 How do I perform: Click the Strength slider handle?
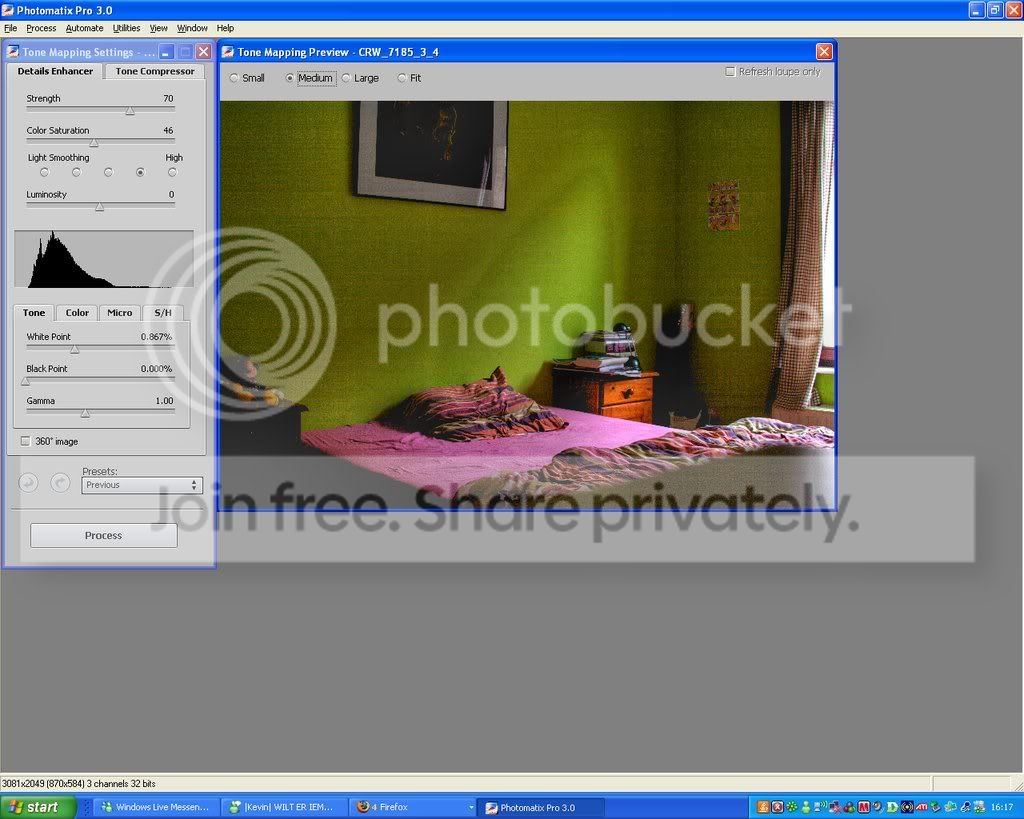[130, 110]
